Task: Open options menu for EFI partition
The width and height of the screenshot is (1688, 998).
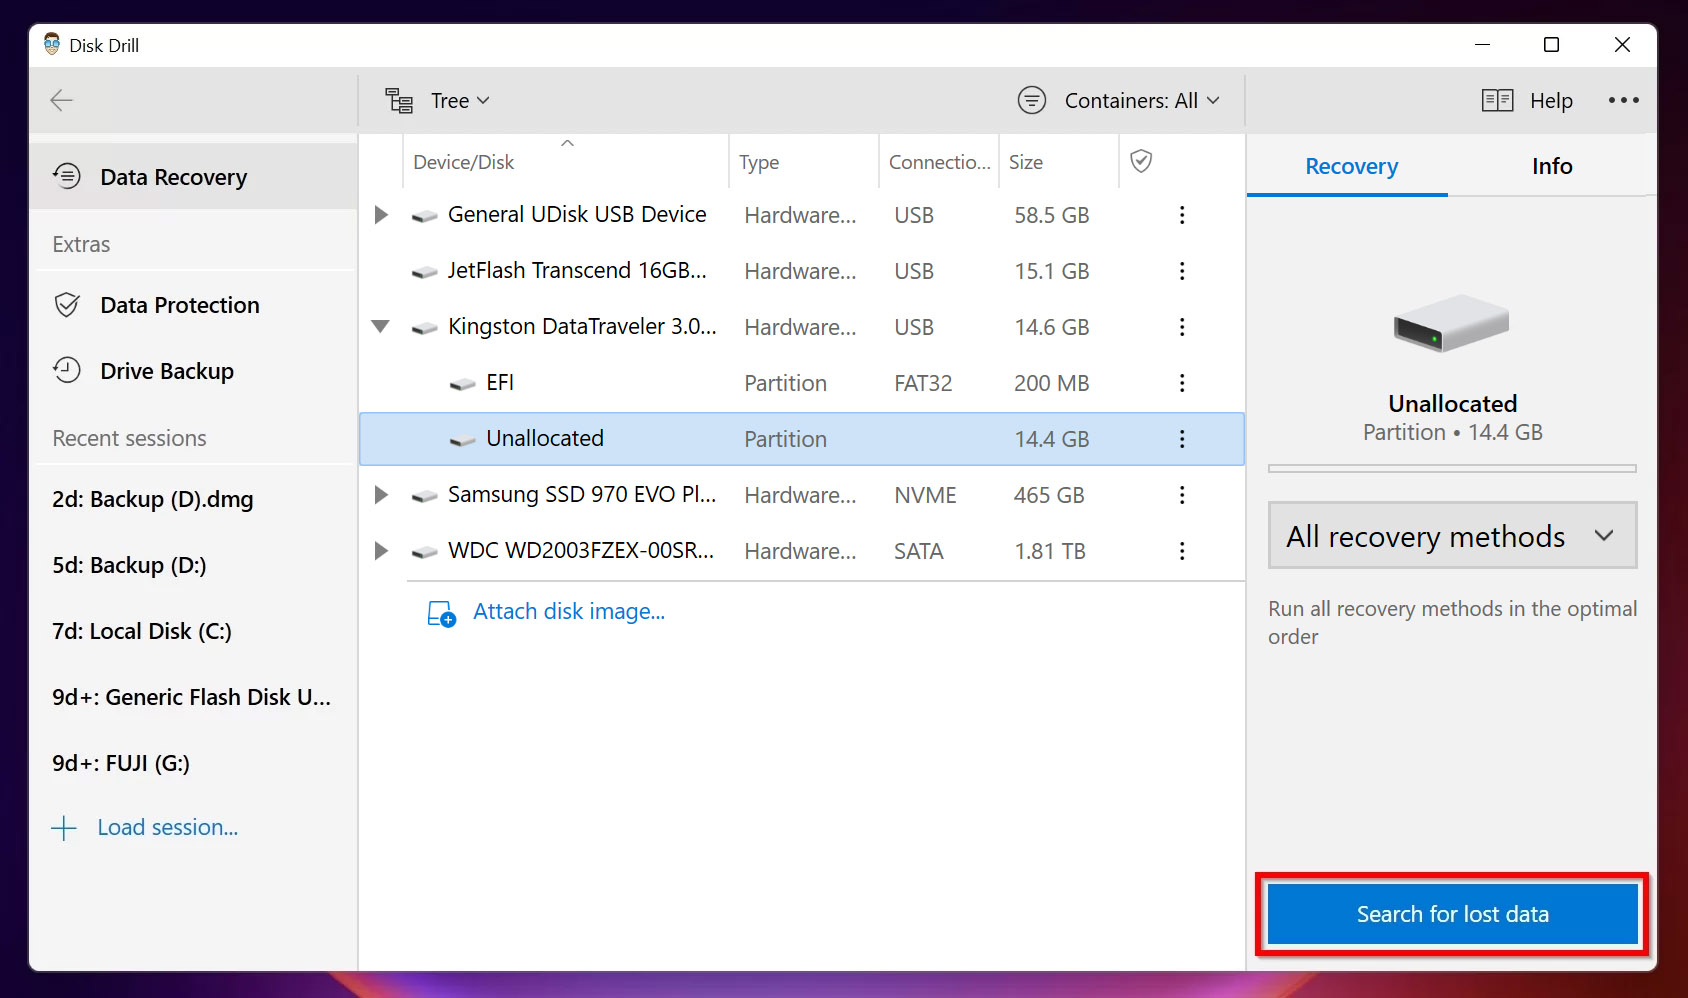Action: pos(1182,383)
